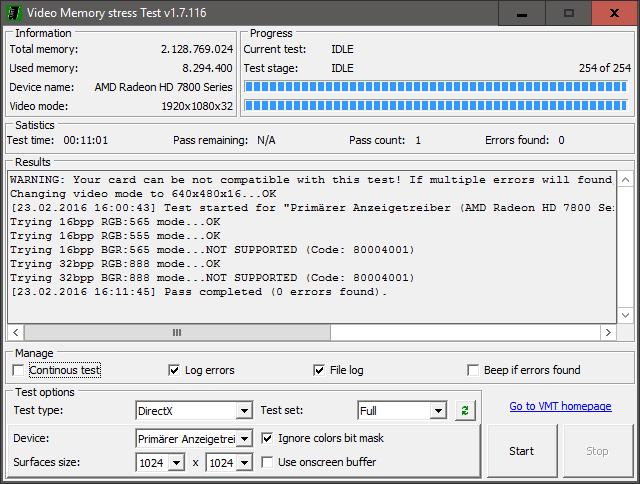Start the memory test

click(522, 451)
